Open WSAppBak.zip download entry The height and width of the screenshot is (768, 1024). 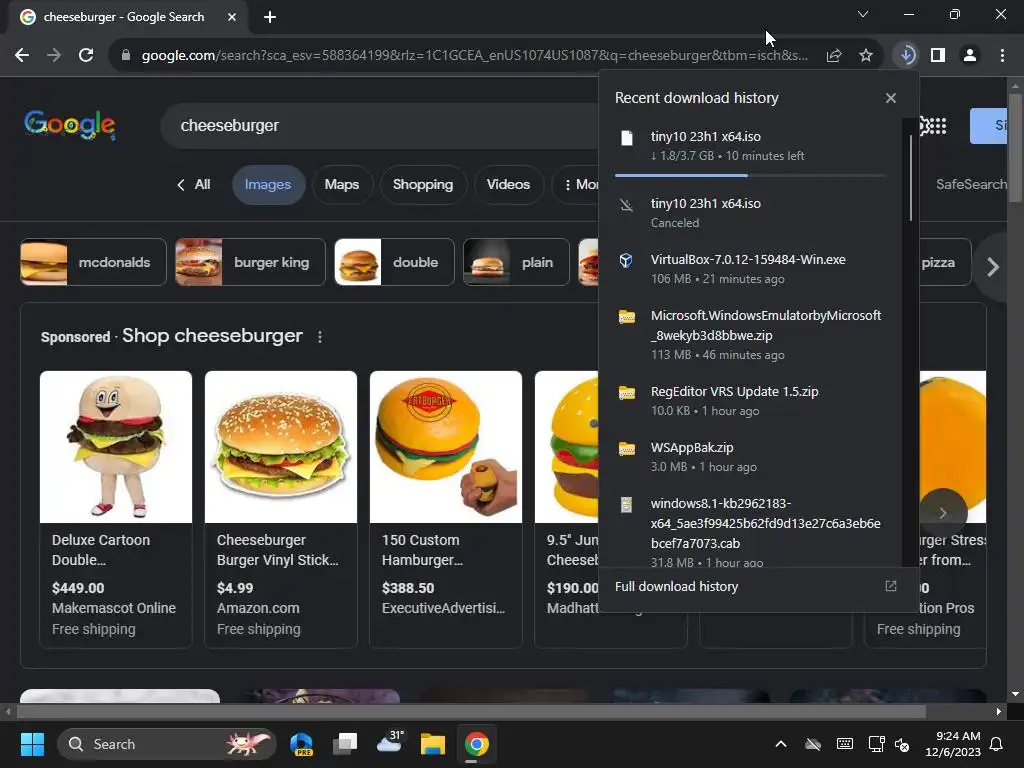pos(750,456)
